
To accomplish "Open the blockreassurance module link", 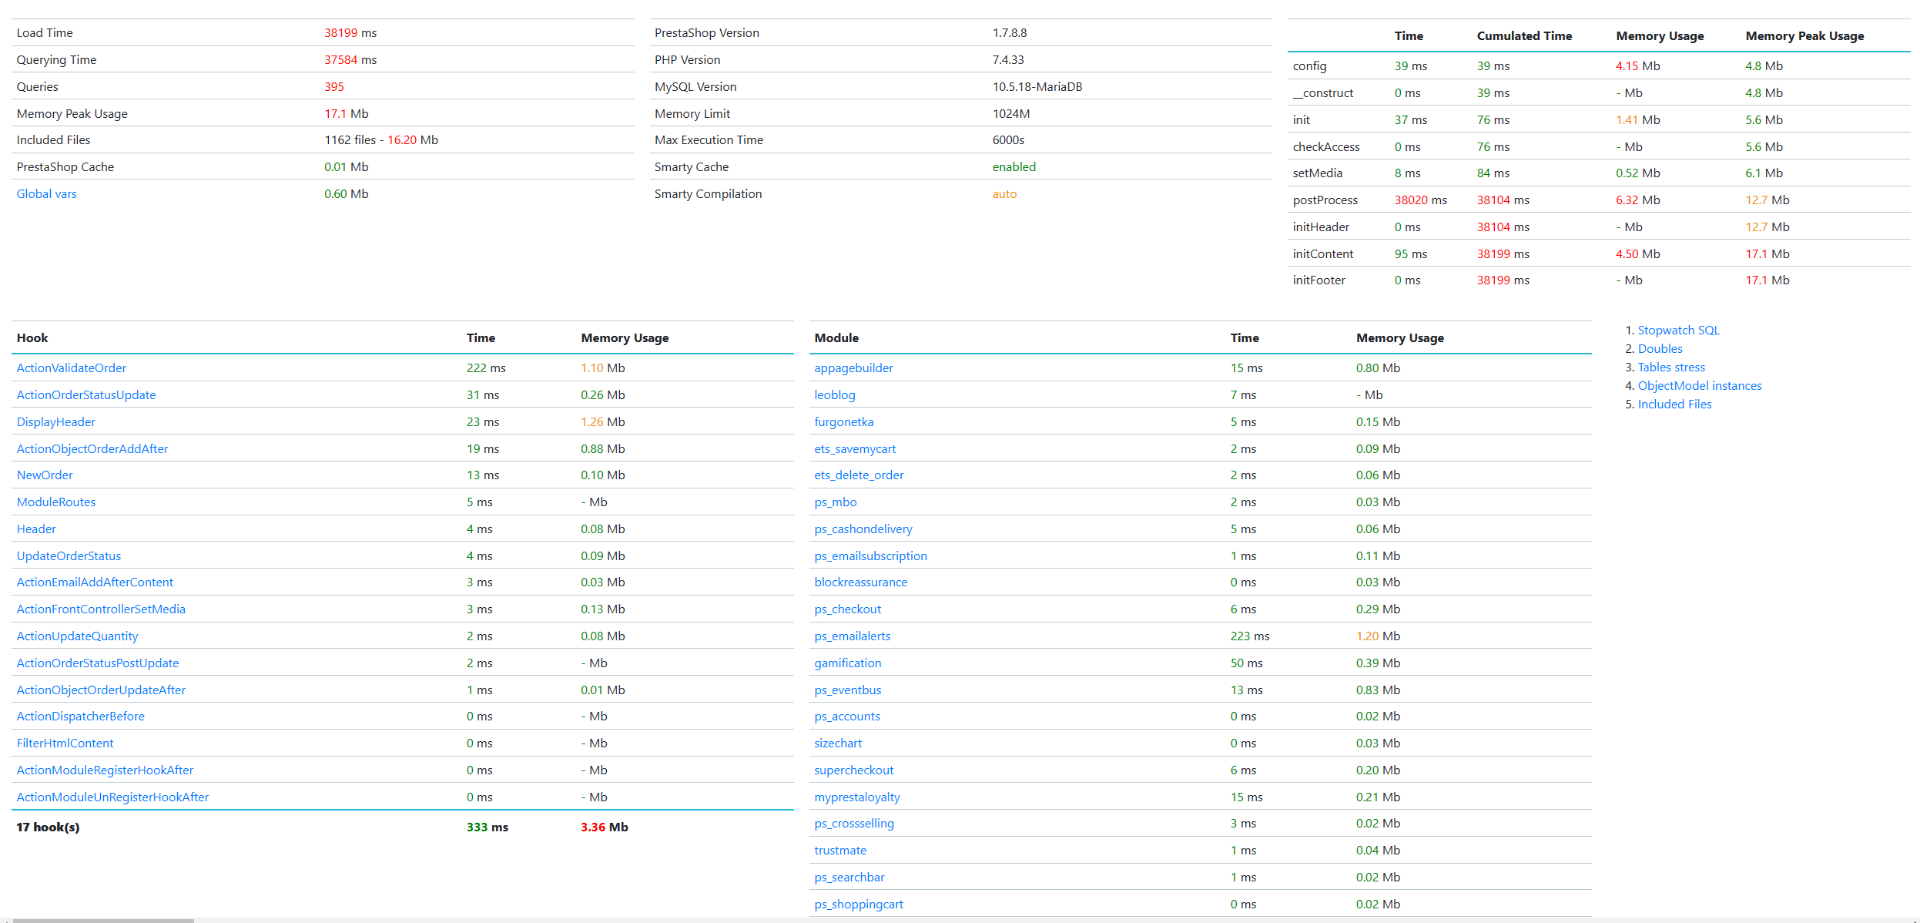I will click(x=861, y=582).
